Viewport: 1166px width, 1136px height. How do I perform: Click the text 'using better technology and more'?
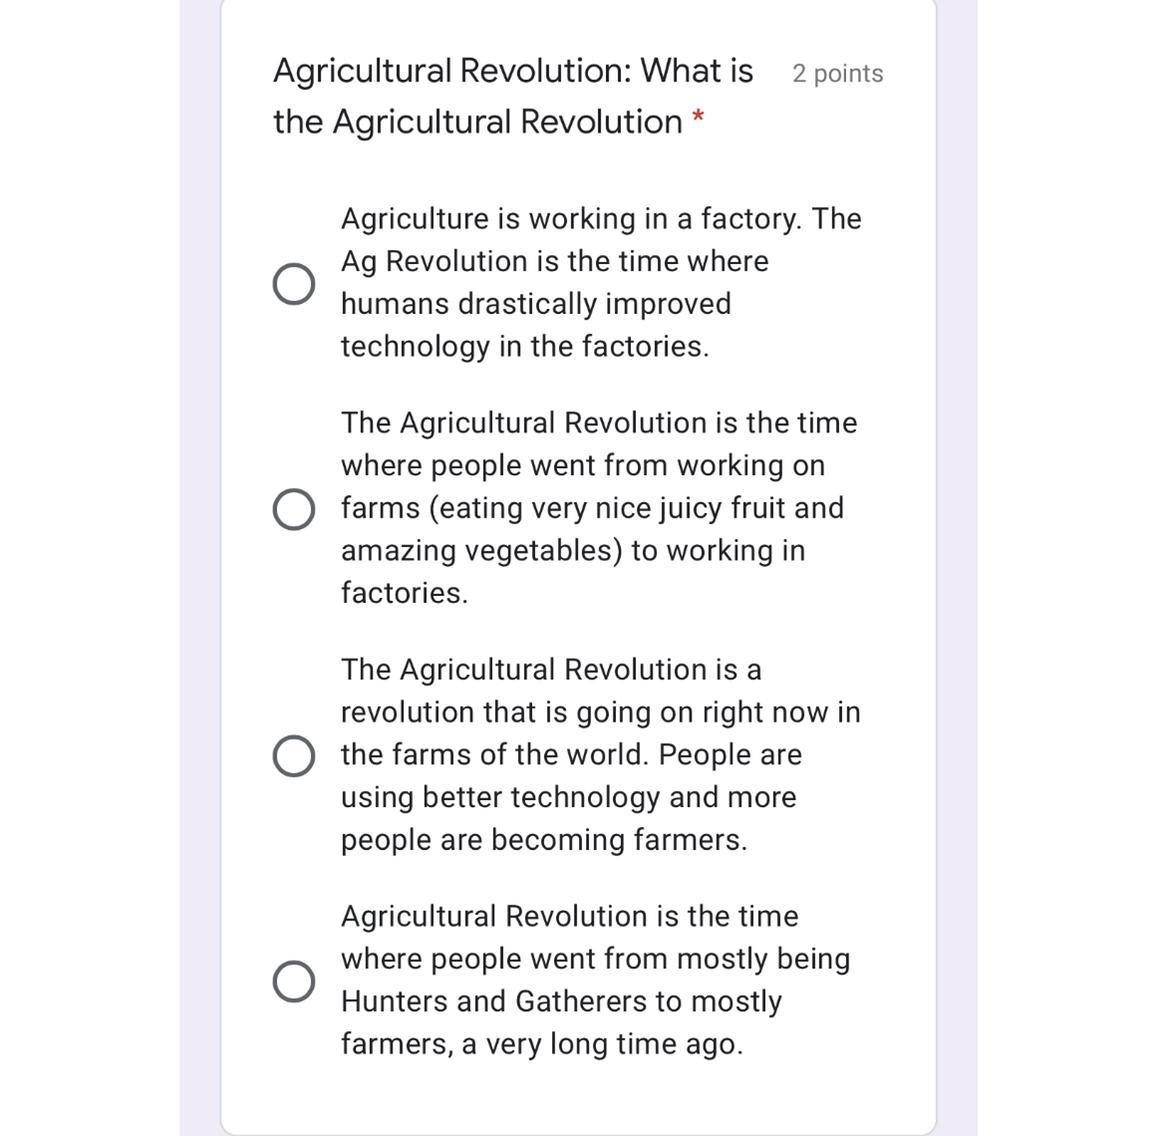[x=569, y=798]
